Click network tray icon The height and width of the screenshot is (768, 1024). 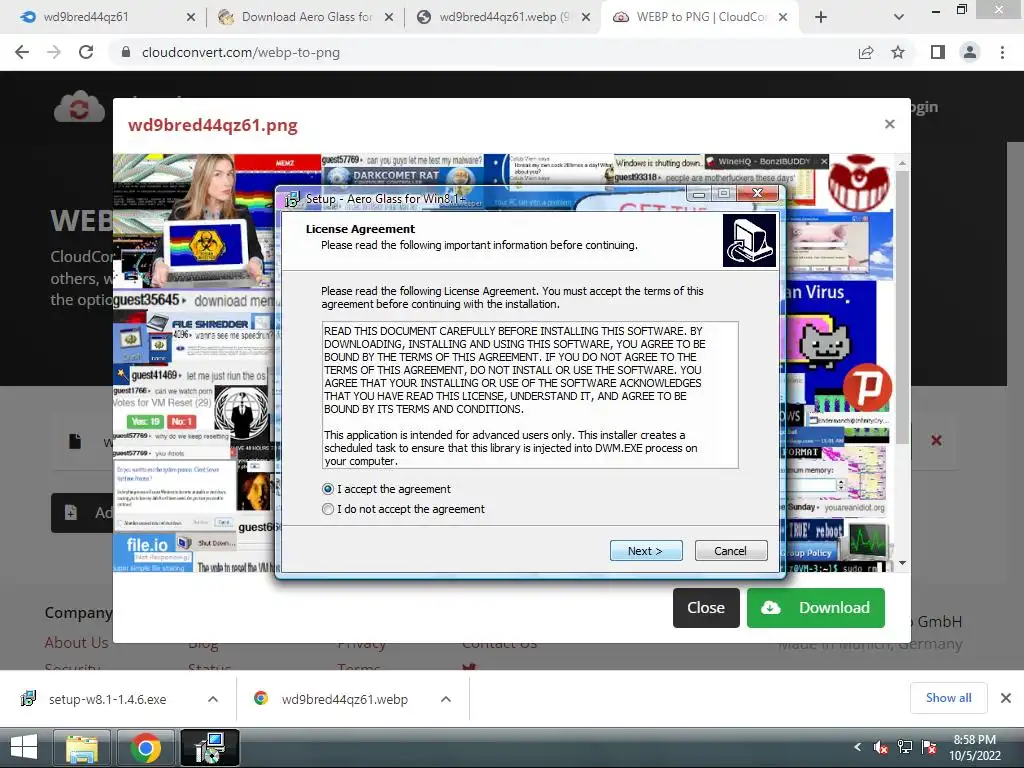pyautogui.click(x=904, y=747)
